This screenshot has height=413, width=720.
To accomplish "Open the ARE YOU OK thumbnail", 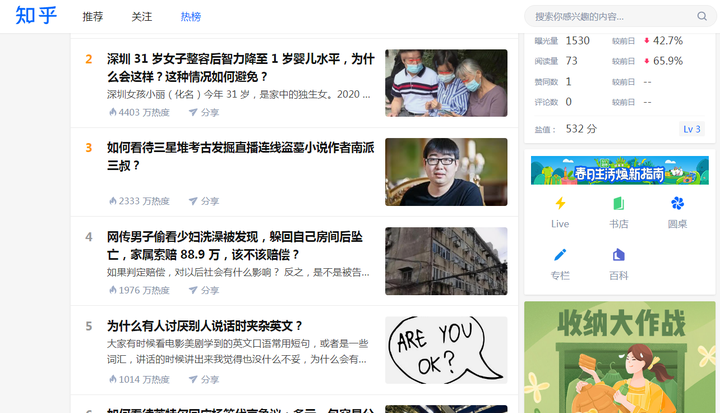I will pyautogui.click(x=446, y=350).
